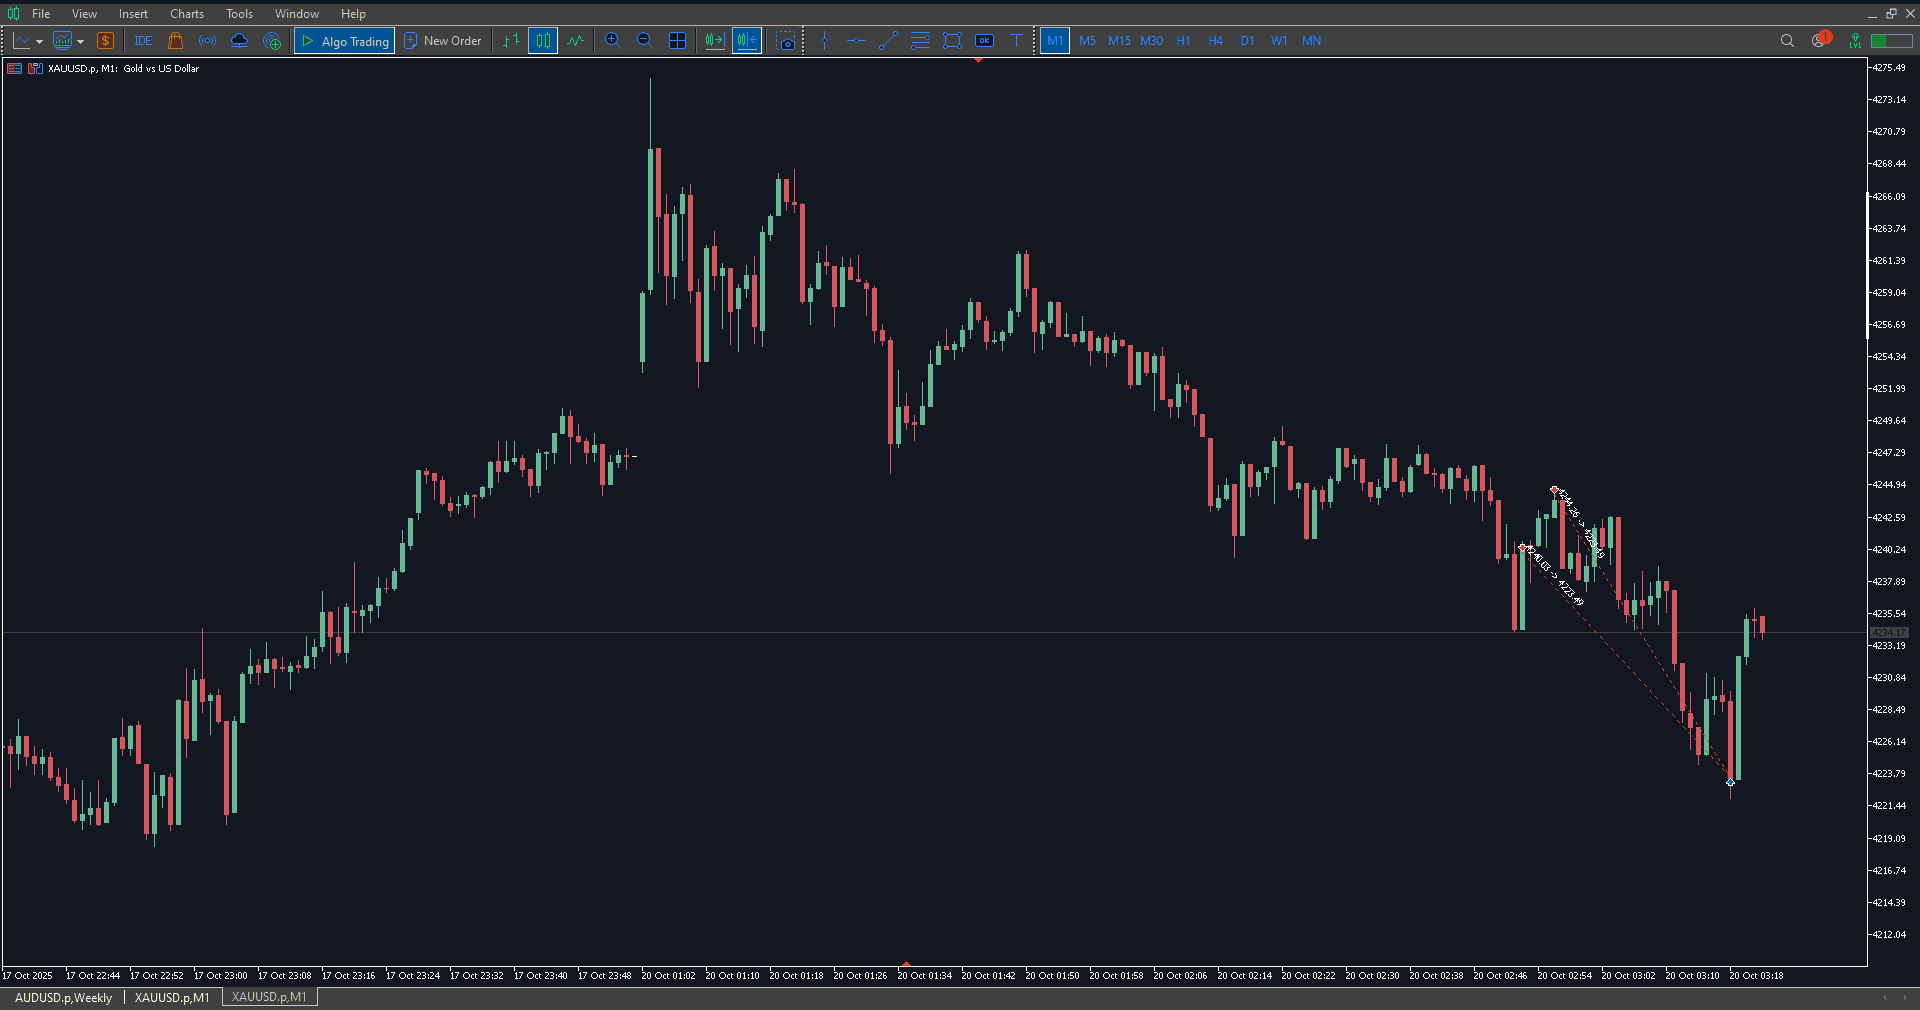Take a chart screenshot with camera icon
The width and height of the screenshot is (1920, 1010).
(787, 41)
